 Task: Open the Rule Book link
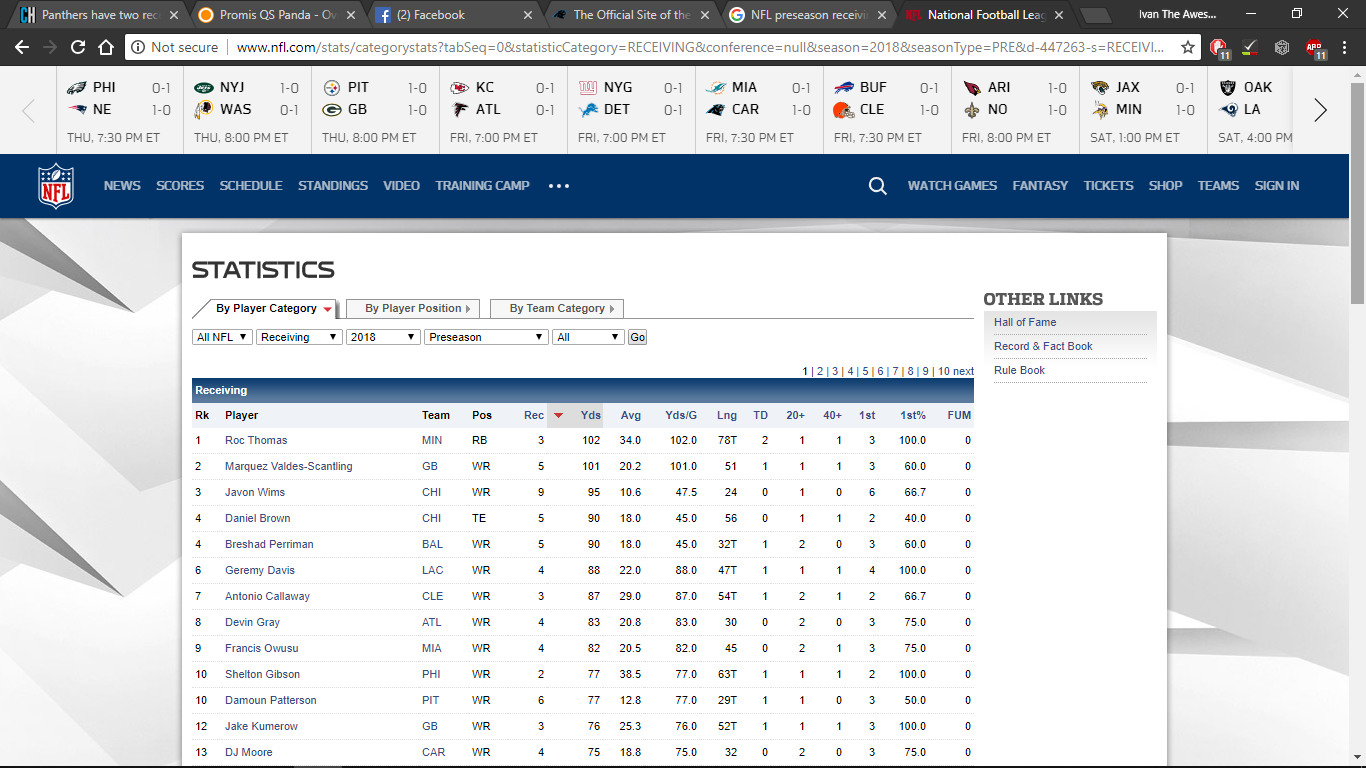1019,370
